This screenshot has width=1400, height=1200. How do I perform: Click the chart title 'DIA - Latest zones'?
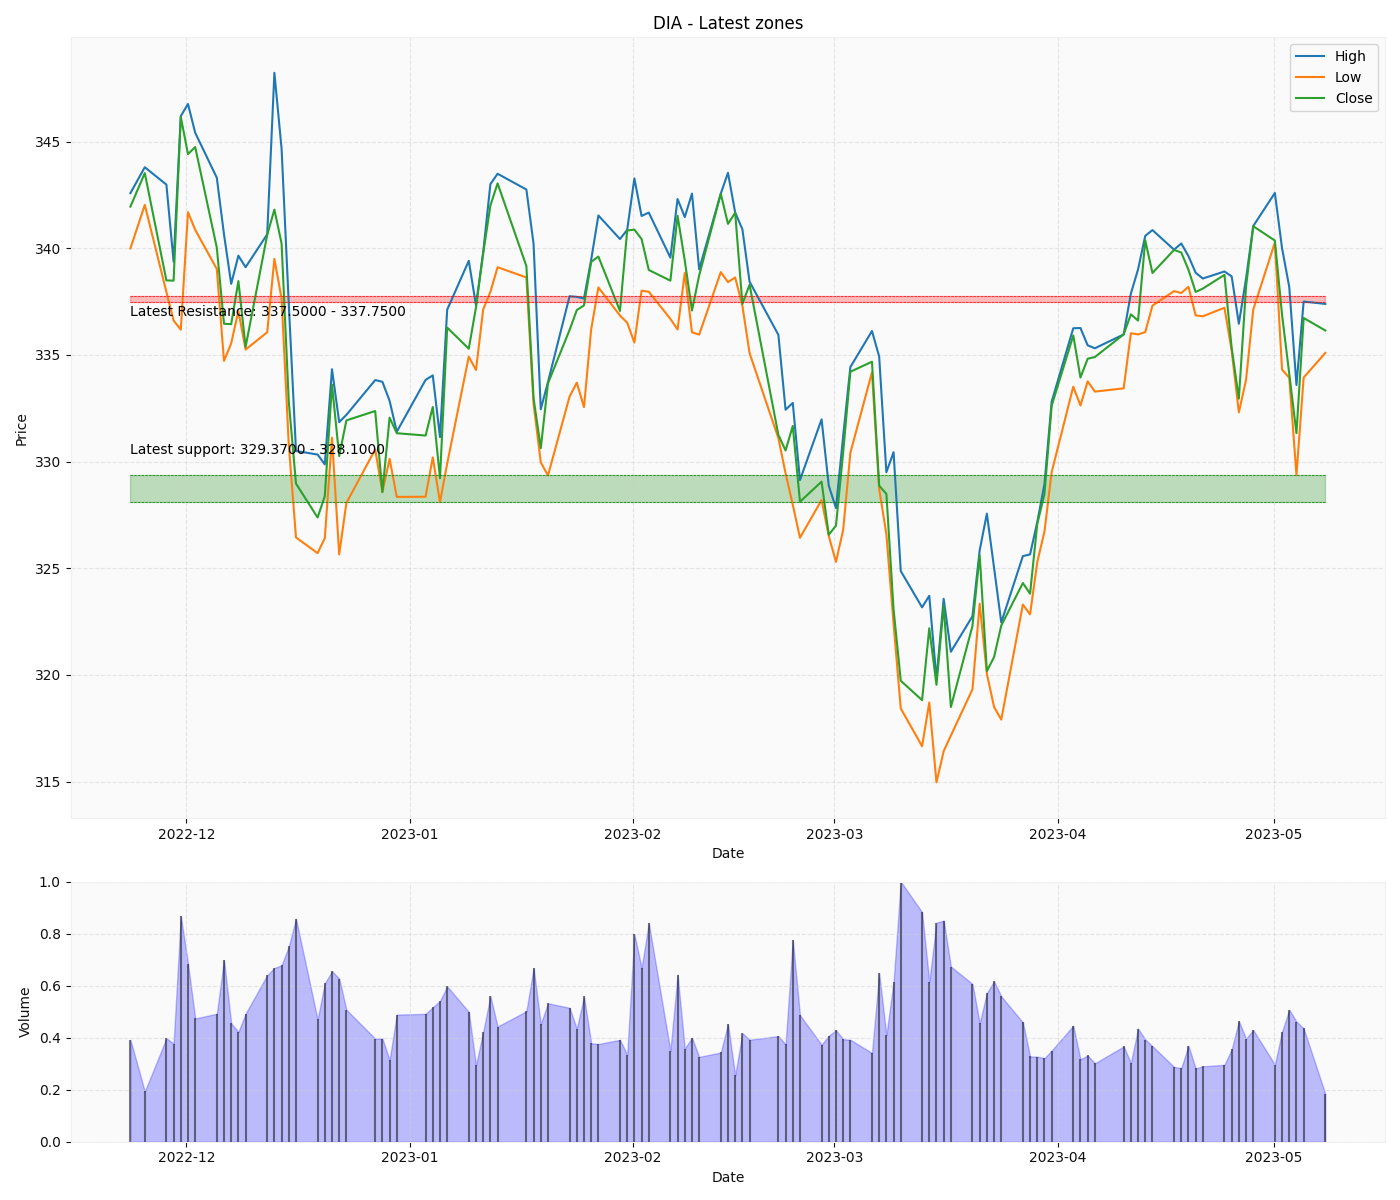[x=728, y=23]
